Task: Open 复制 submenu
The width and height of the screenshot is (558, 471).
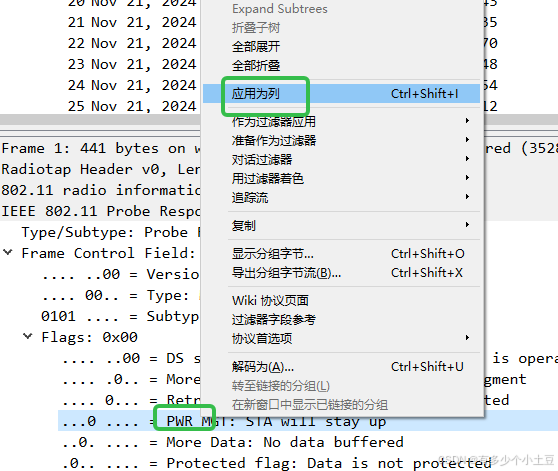Action: [x=341, y=225]
